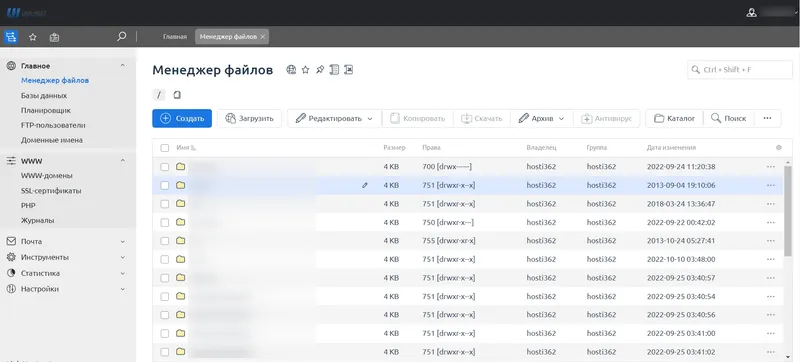Click the Каталог button
Image resolution: width=800 pixels, height=362 pixels.
[674, 118]
